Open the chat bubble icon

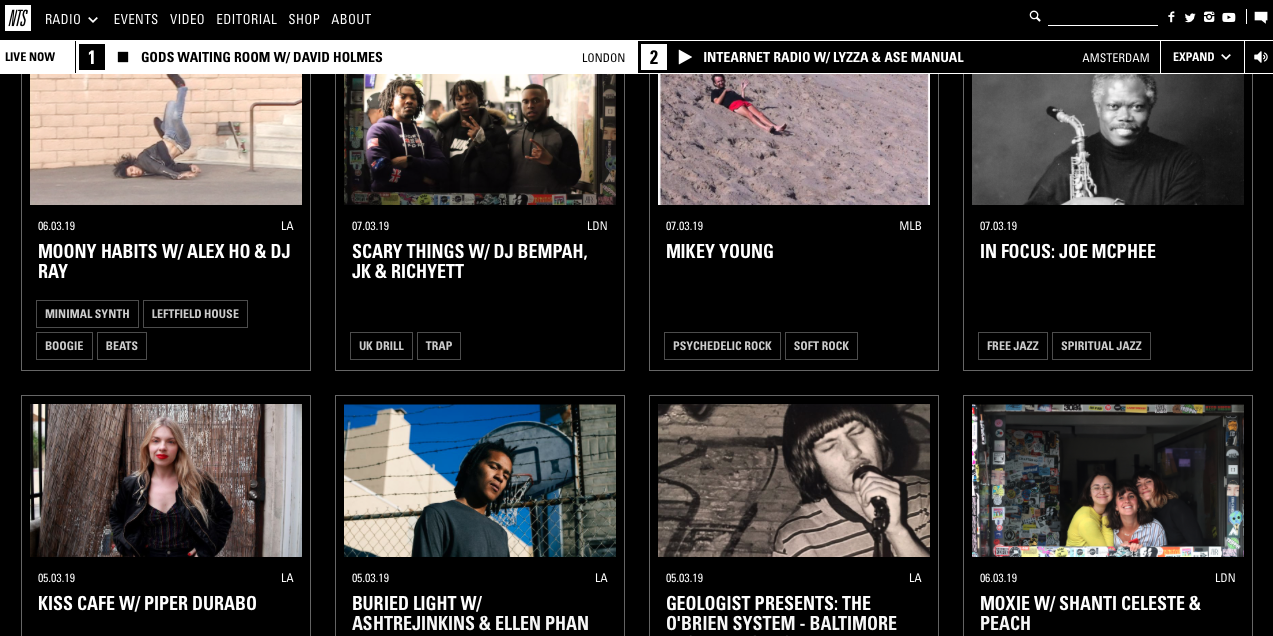(1260, 17)
